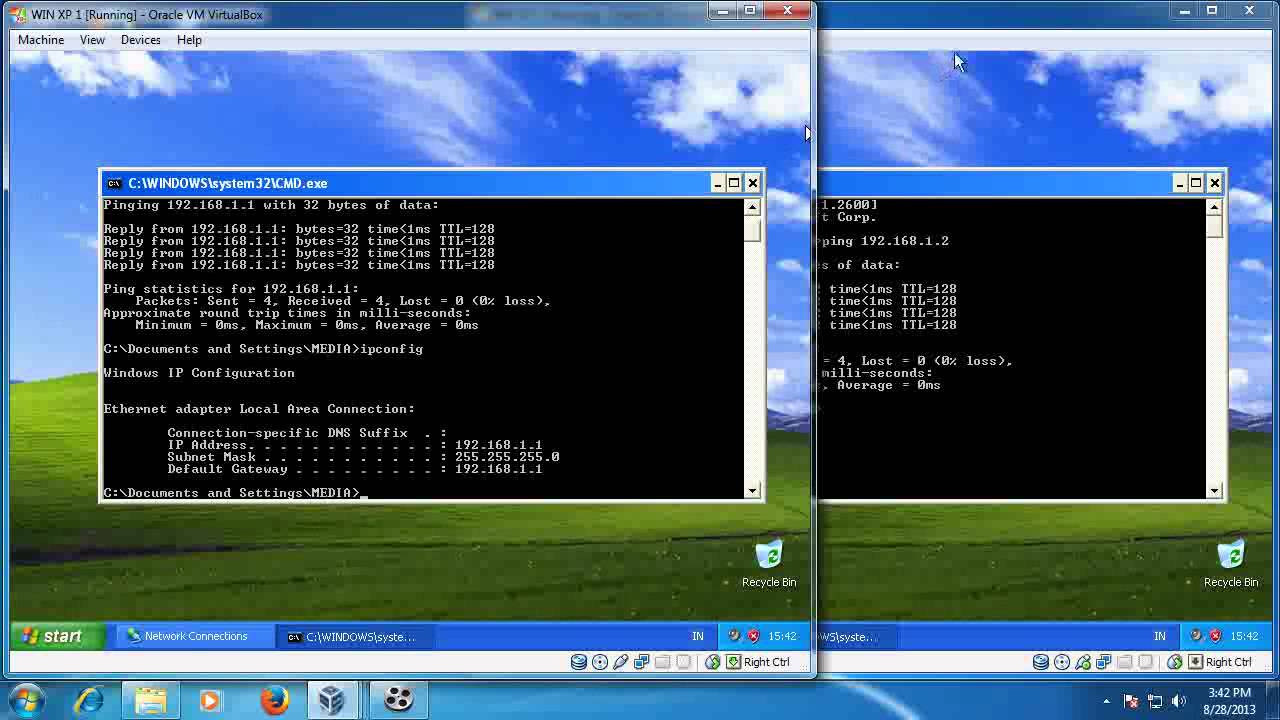
Task: Open Windows Explorer folder on taskbar
Action: point(150,700)
